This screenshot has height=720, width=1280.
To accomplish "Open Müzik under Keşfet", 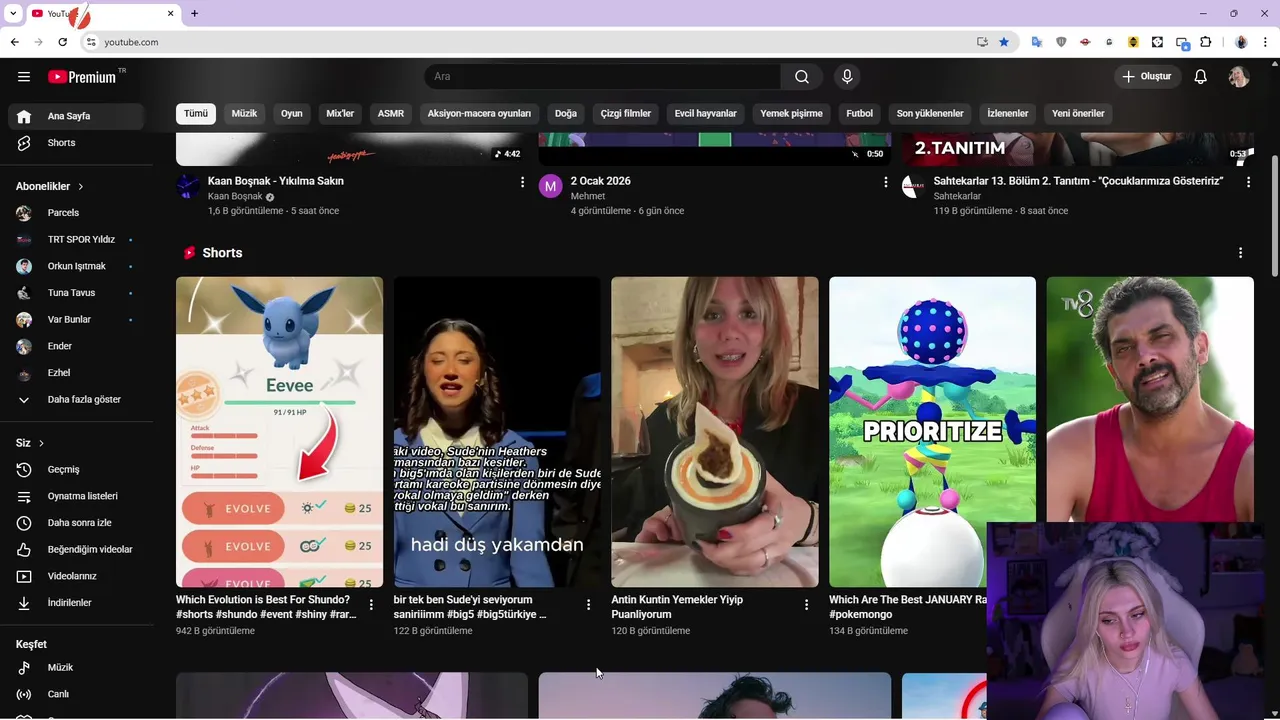I will 76,667.
